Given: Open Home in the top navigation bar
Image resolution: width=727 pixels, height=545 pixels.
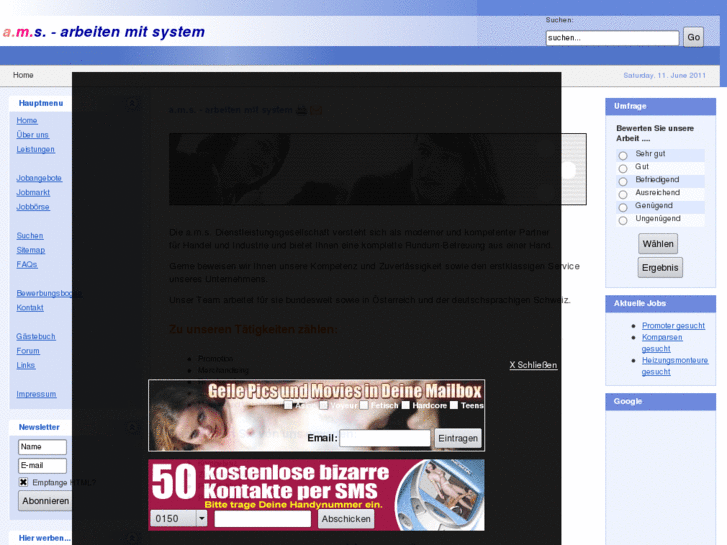Looking at the screenshot, I should click(23, 75).
